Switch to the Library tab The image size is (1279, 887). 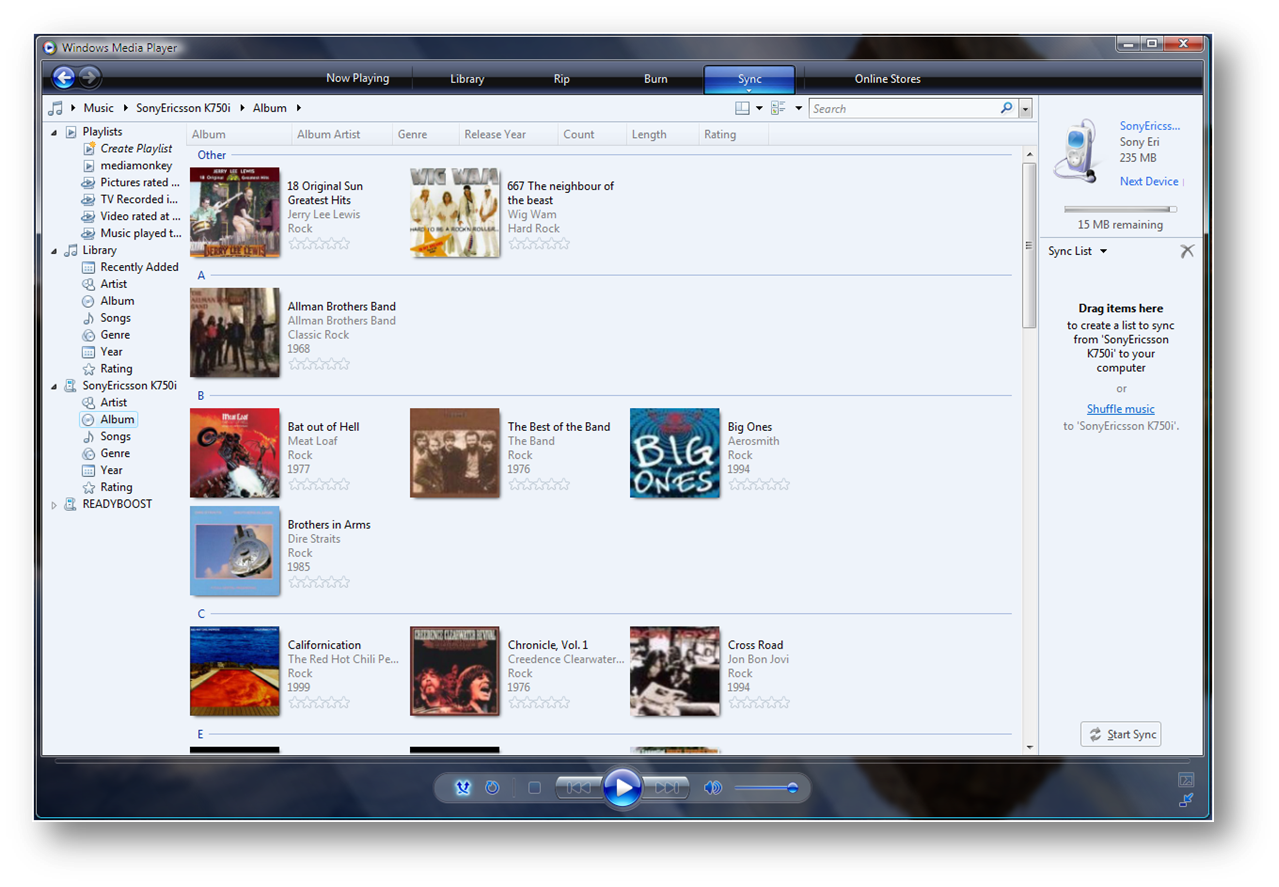coord(467,79)
